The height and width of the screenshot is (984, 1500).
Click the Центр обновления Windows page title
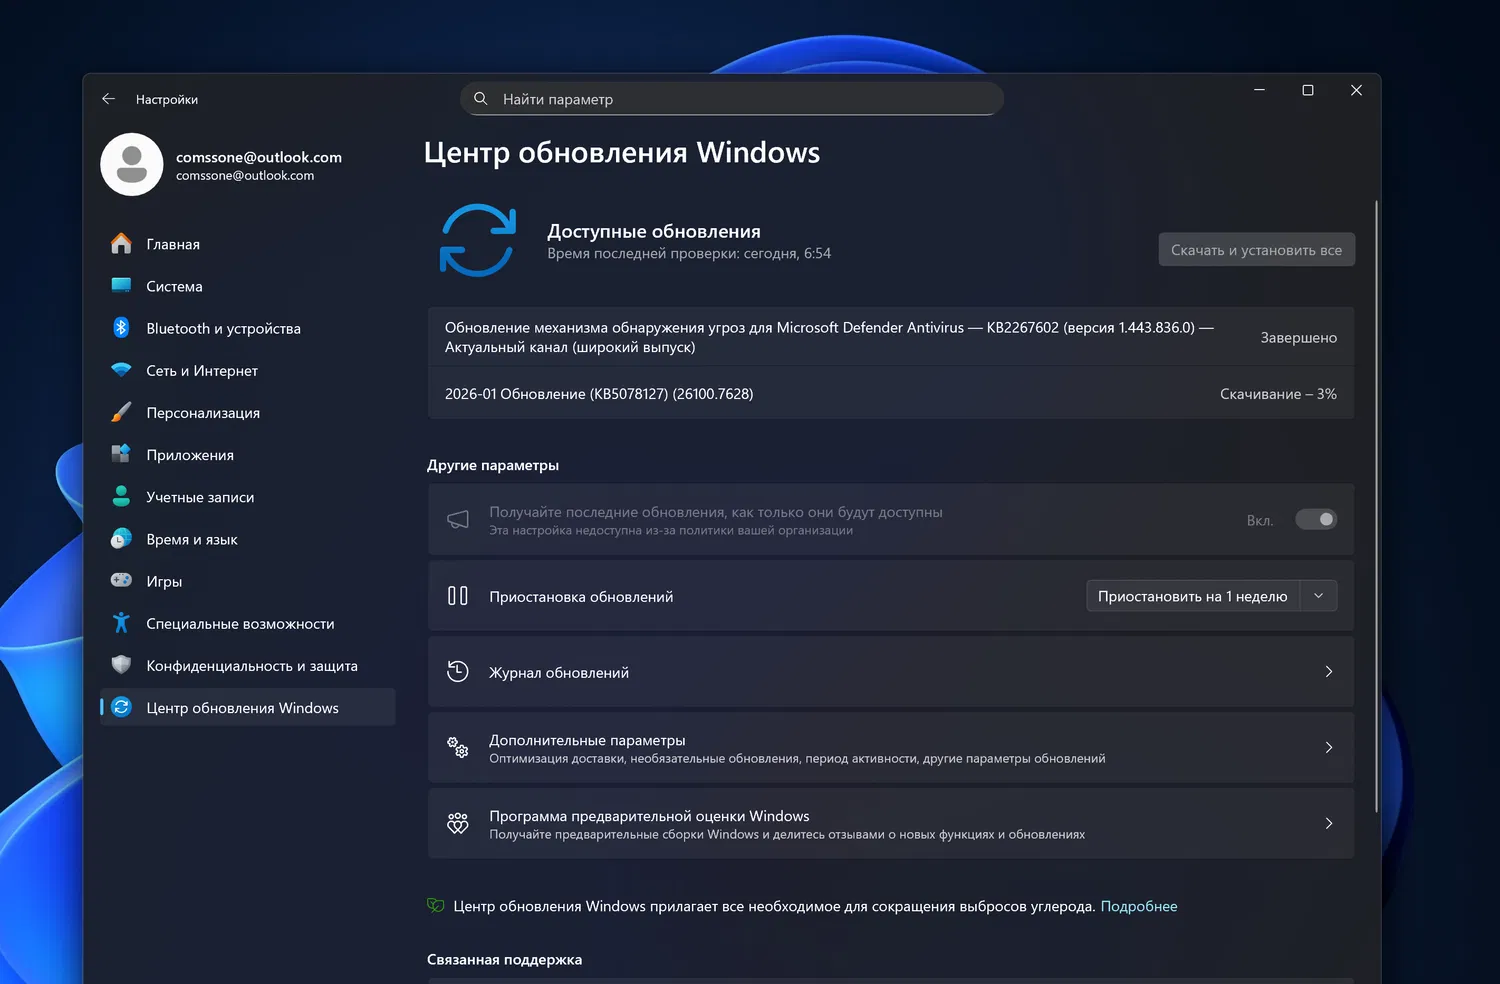click(622, 152)
